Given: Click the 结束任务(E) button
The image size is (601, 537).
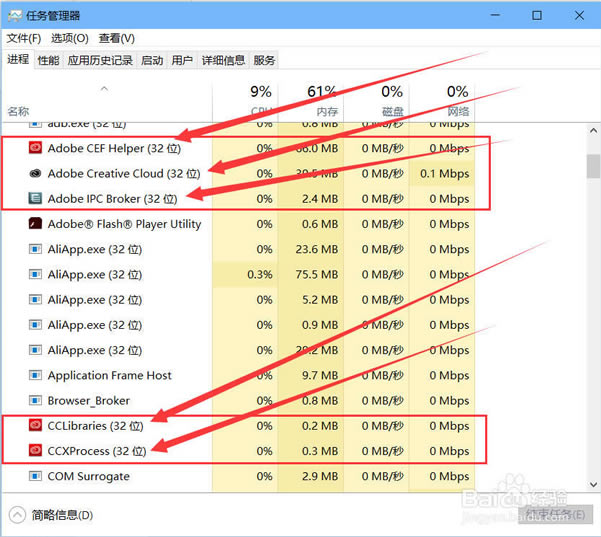Looking at the screenshot, I should point(555,515).
